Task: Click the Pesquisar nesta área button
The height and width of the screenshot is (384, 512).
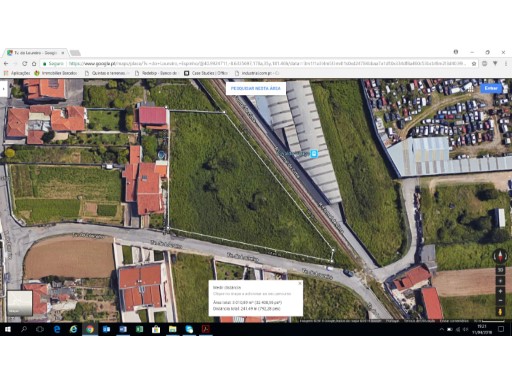Action: [256, 88]
